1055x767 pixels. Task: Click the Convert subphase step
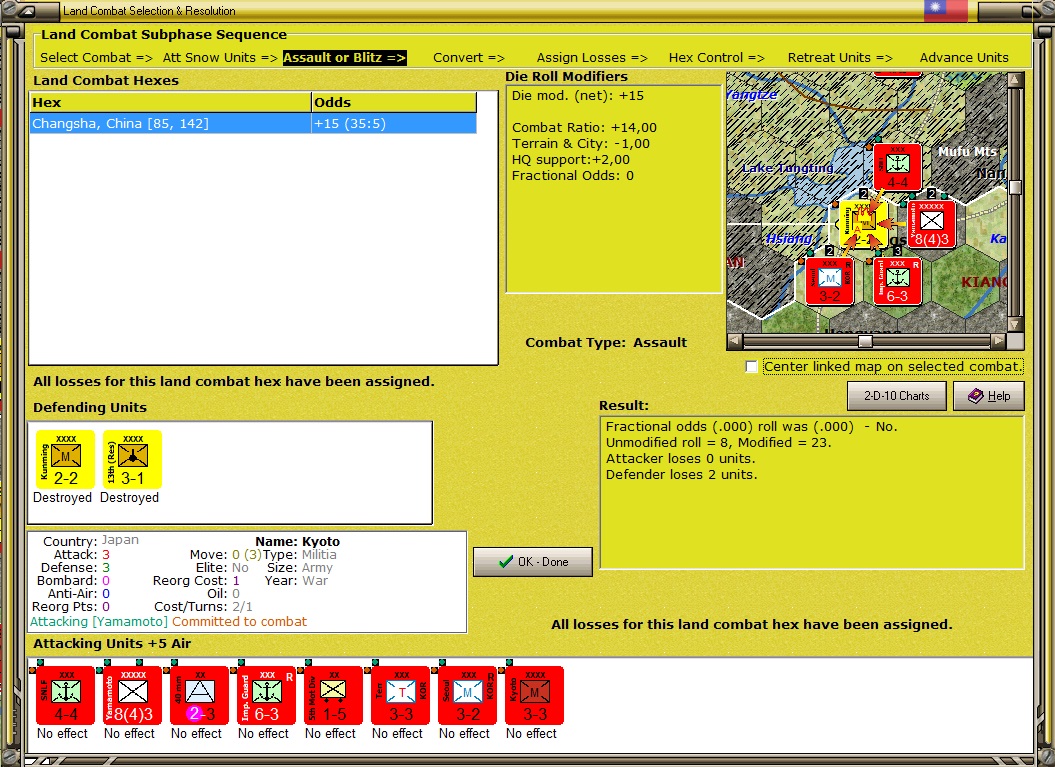[469, 58]
